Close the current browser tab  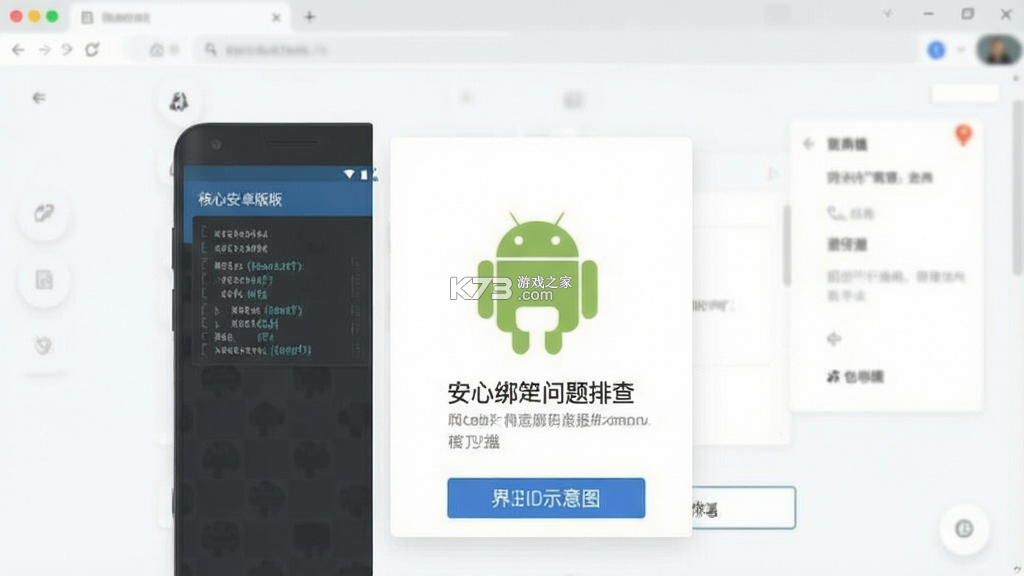coord(276,18)
